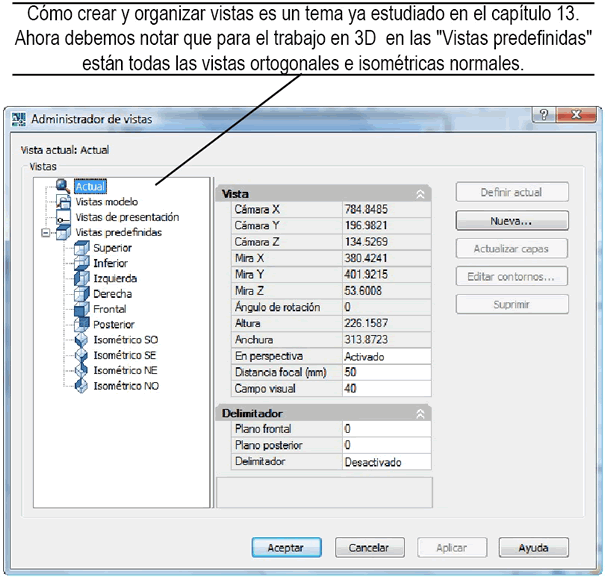
Task: Select Vistas de presentación in the tree
Action: [127, 217]
